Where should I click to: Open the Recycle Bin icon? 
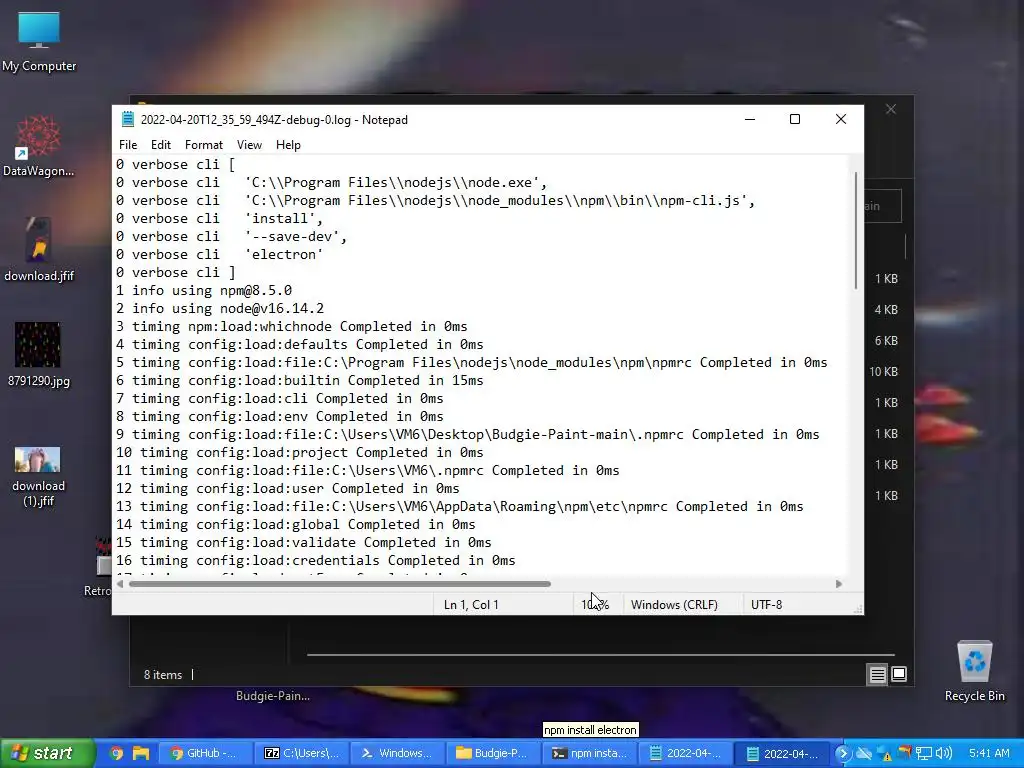974,671
